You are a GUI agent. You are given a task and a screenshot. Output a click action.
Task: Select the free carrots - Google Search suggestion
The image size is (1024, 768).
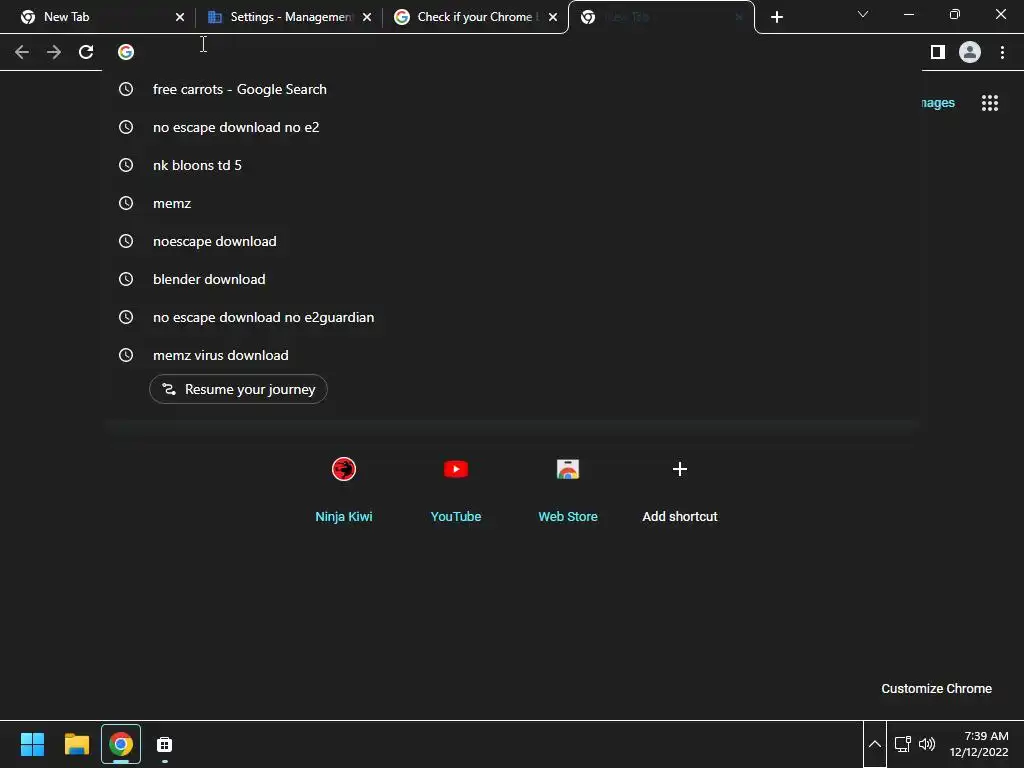pyautogui.click(x=511, y=89)
